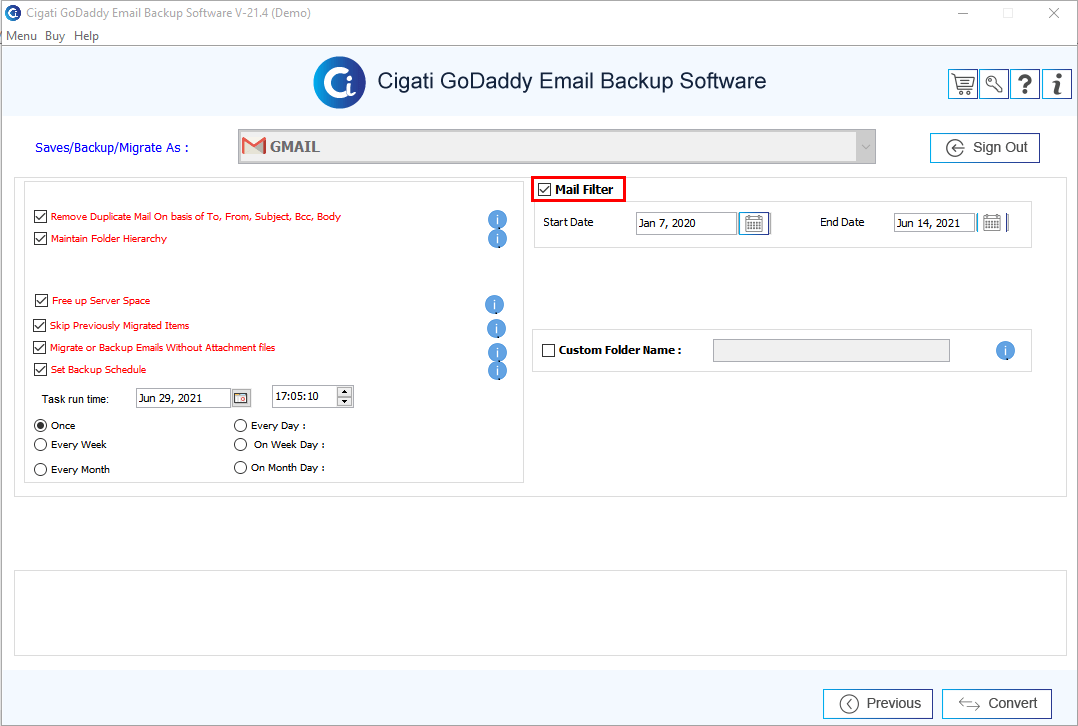This screenshot has width=1078, height=726.
Task: Disable Set Backup Schedule checkbox
Action: tap(41, 369)
